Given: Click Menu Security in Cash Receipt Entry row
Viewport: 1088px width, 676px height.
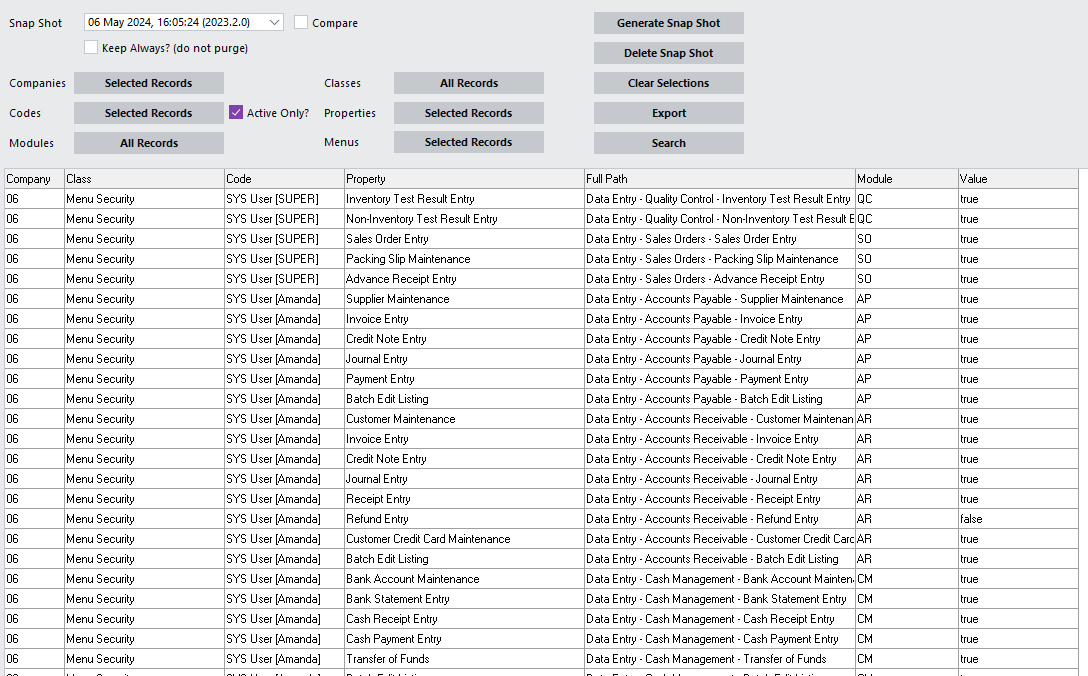Looking at the screenshot, I should pyautogui.click(x=144, y=619).
